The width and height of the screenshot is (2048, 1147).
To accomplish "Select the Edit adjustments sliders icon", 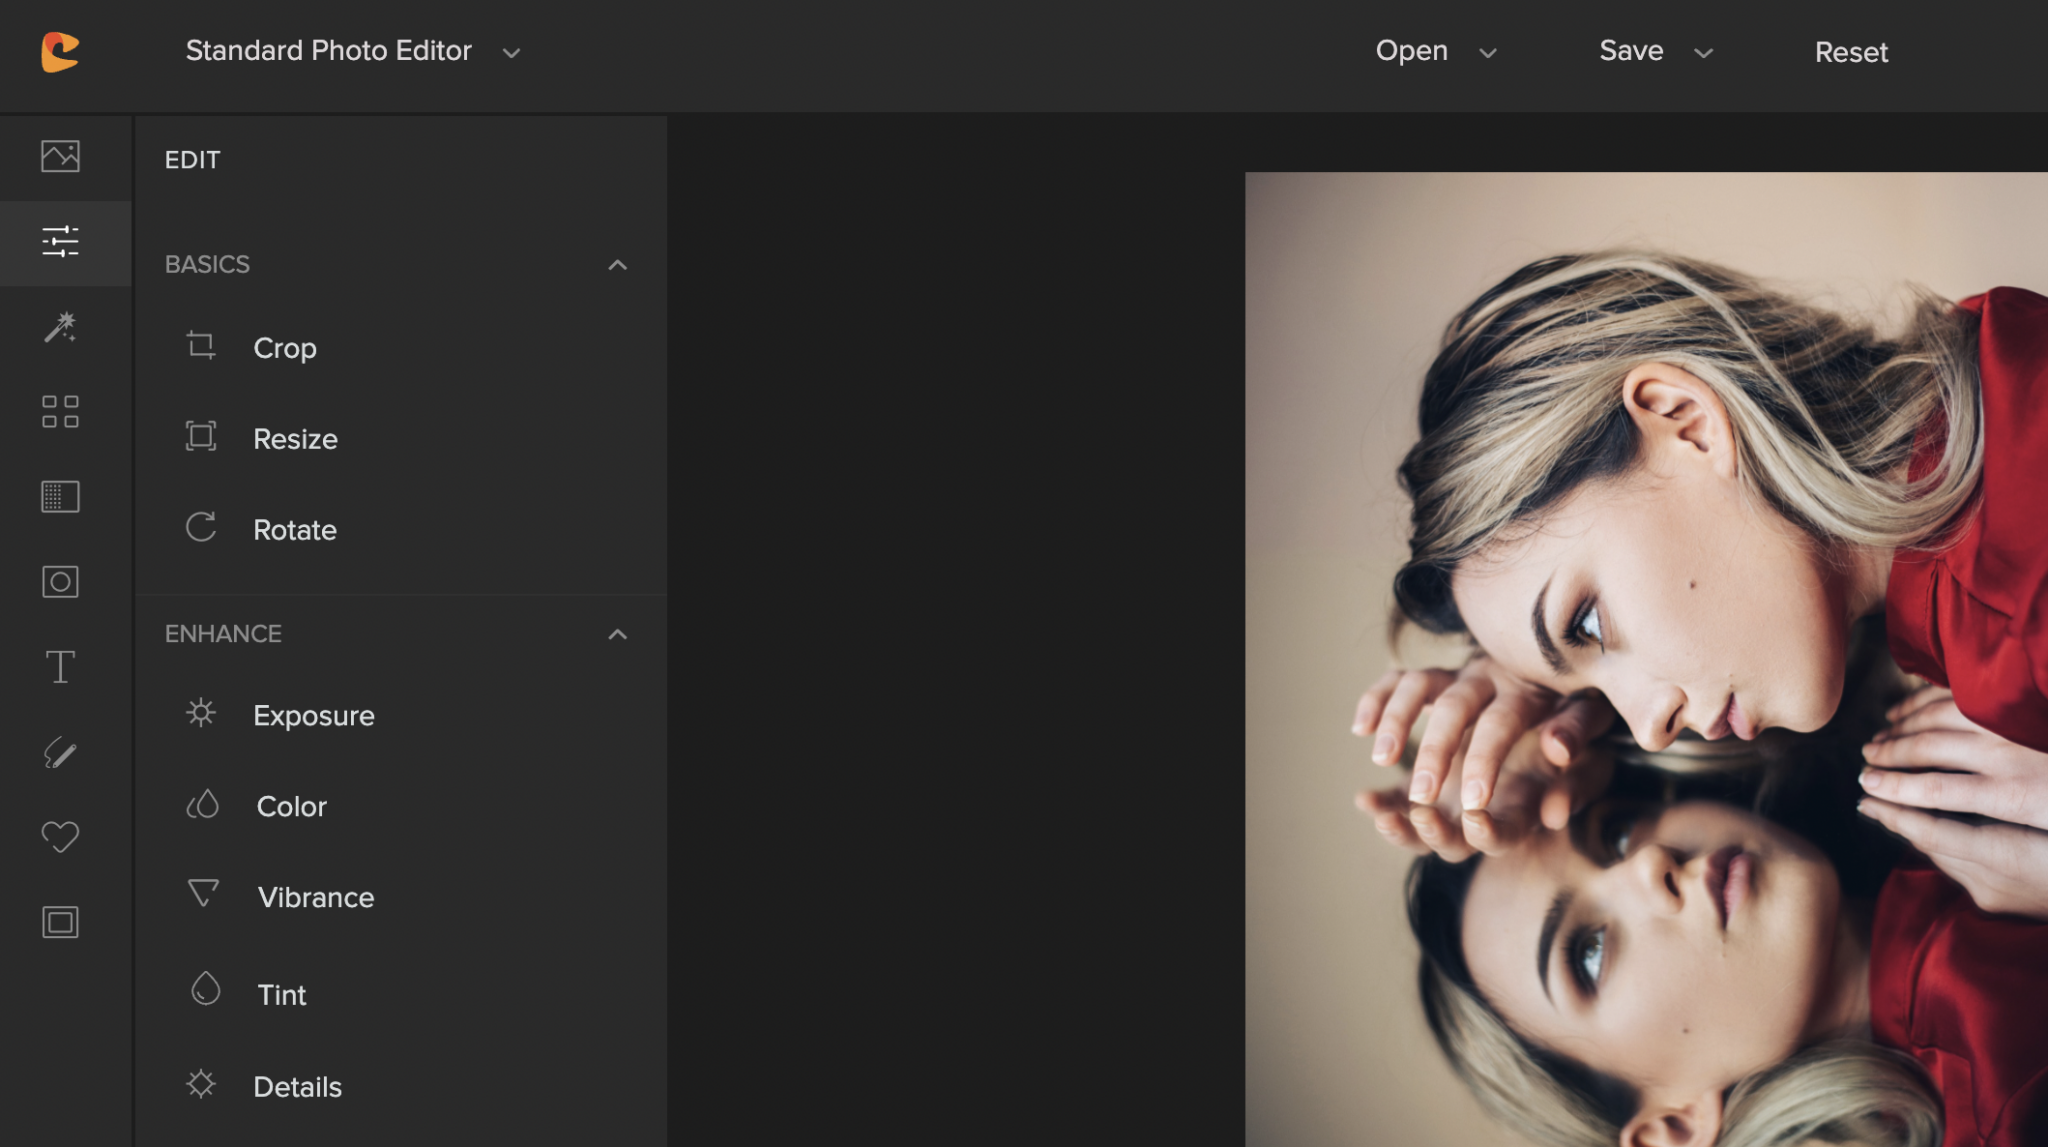I will 60,241.
